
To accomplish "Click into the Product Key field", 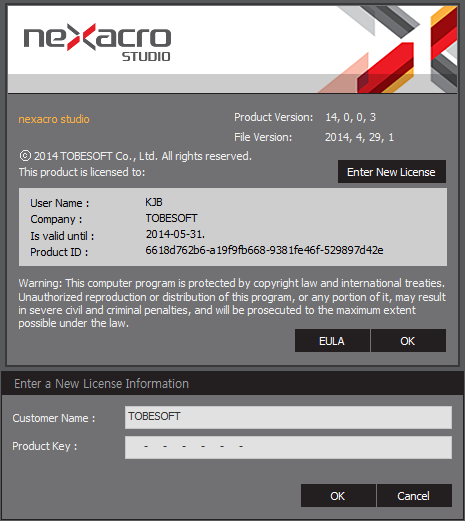I will click(x=288, y=447).
